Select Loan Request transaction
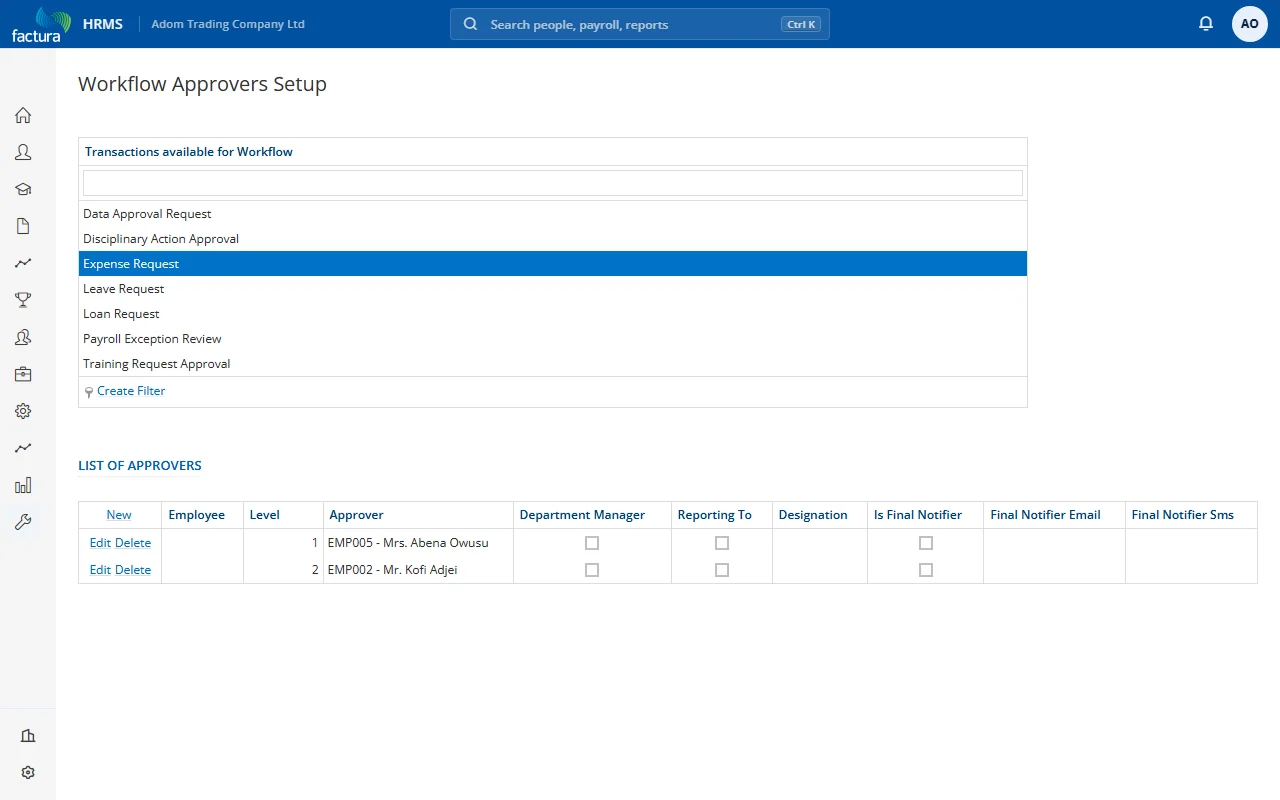The image size is (1280, 800). 553,314
